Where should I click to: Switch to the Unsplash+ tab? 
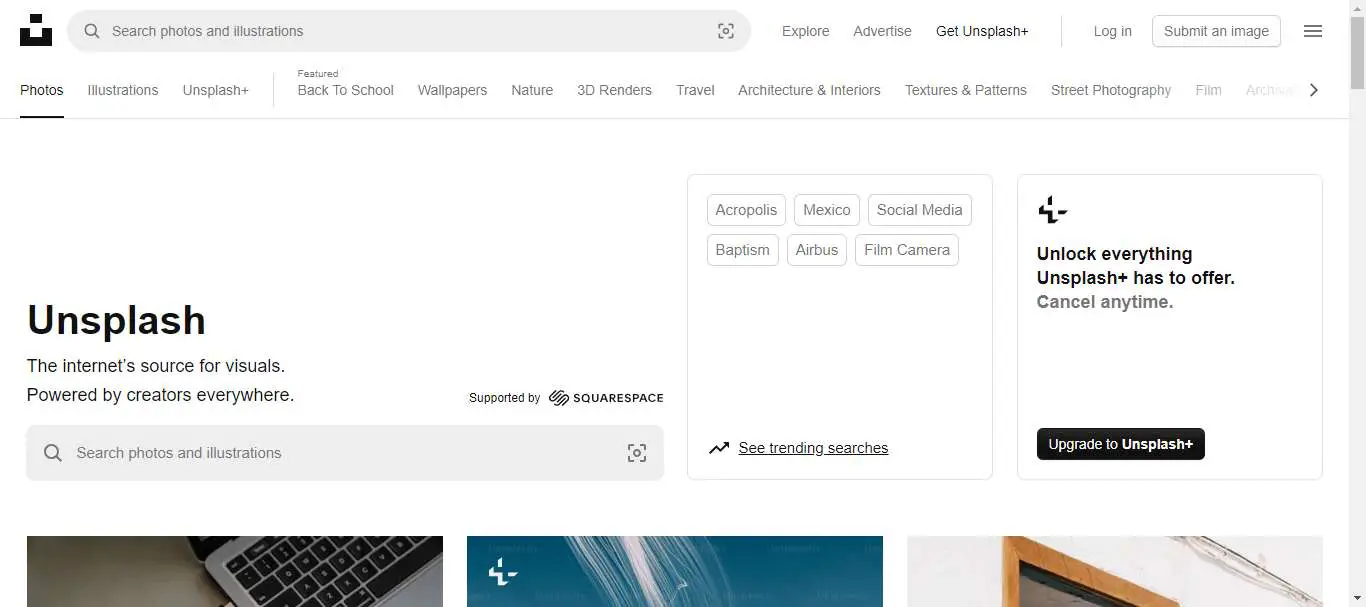[x=216, y=90]
